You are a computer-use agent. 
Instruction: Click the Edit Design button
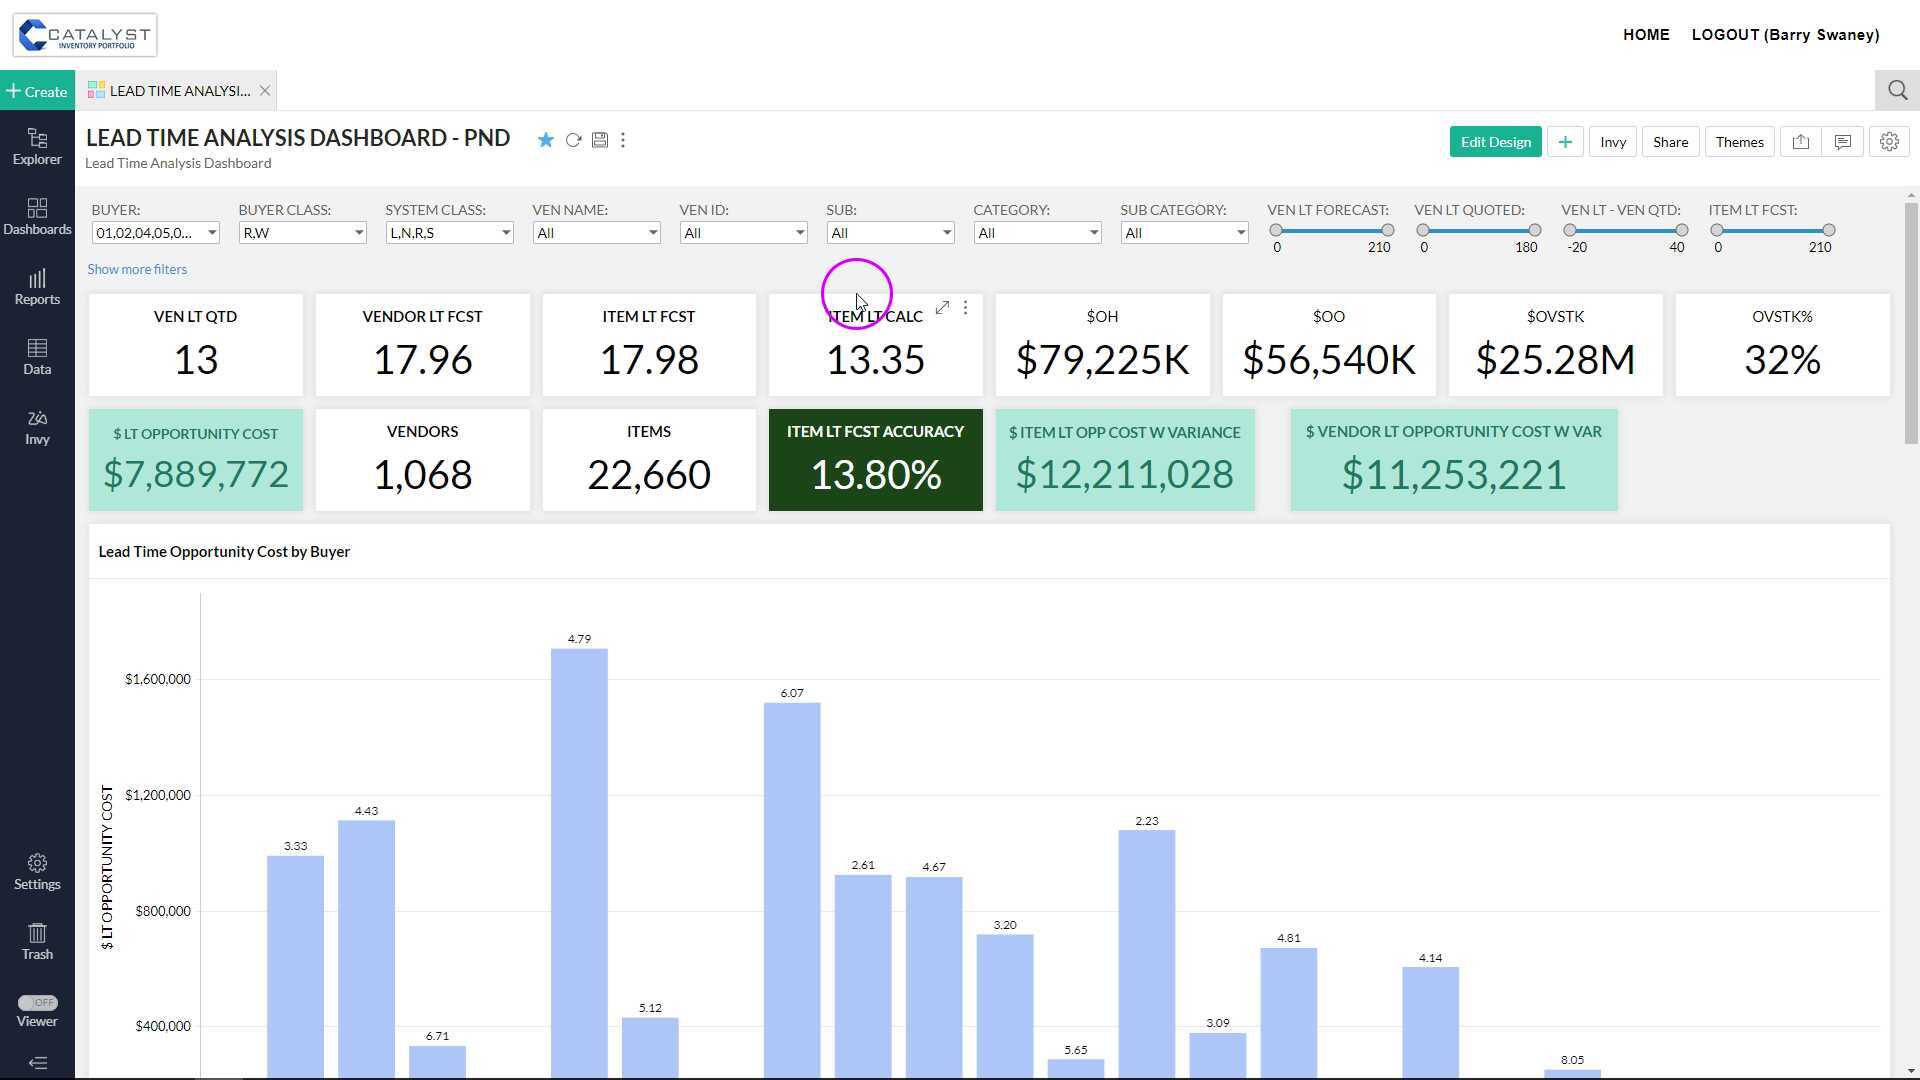click(1495, 141)
